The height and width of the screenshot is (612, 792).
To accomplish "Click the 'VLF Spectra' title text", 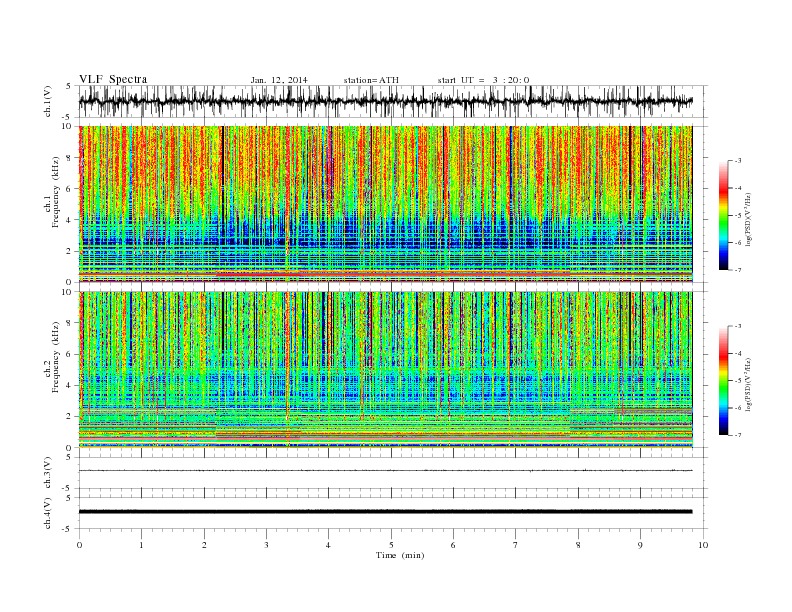I will pos(113,79).
